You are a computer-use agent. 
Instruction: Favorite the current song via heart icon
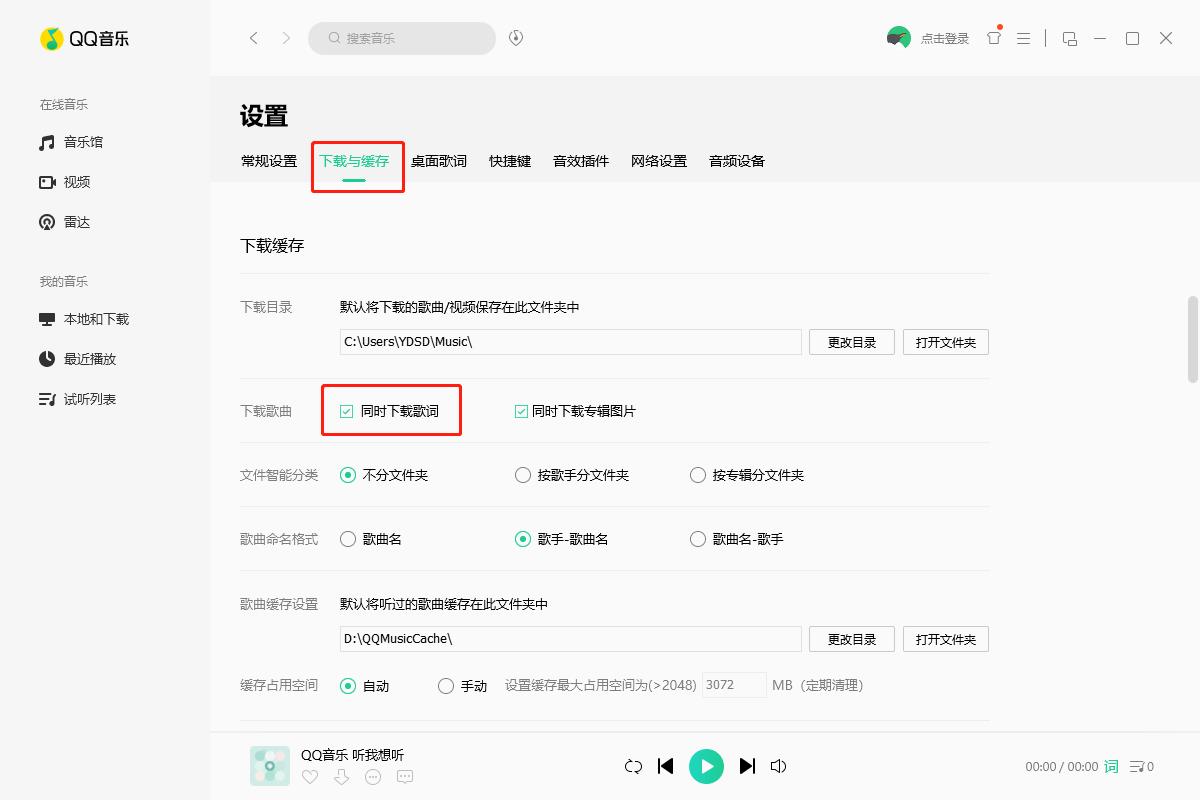tap(310, 776)
